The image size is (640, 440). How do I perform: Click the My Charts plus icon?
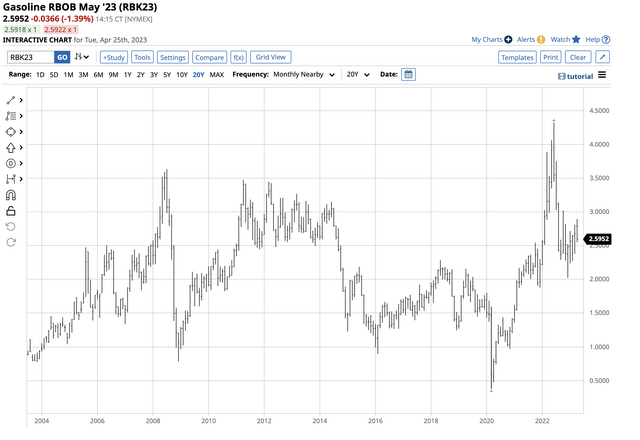pyautogui.click(x=508, y=40)
